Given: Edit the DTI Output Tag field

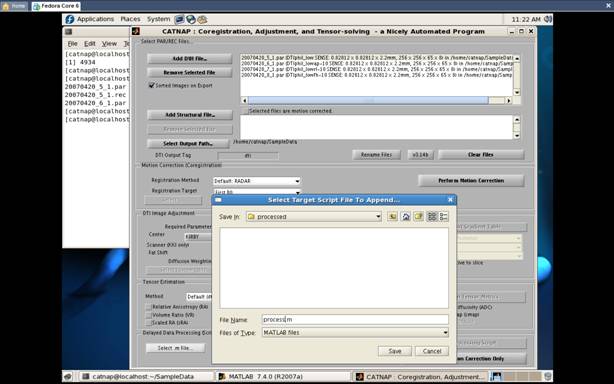Looking at the screenshot, I should pyautogui.click(x=248, y=155).
